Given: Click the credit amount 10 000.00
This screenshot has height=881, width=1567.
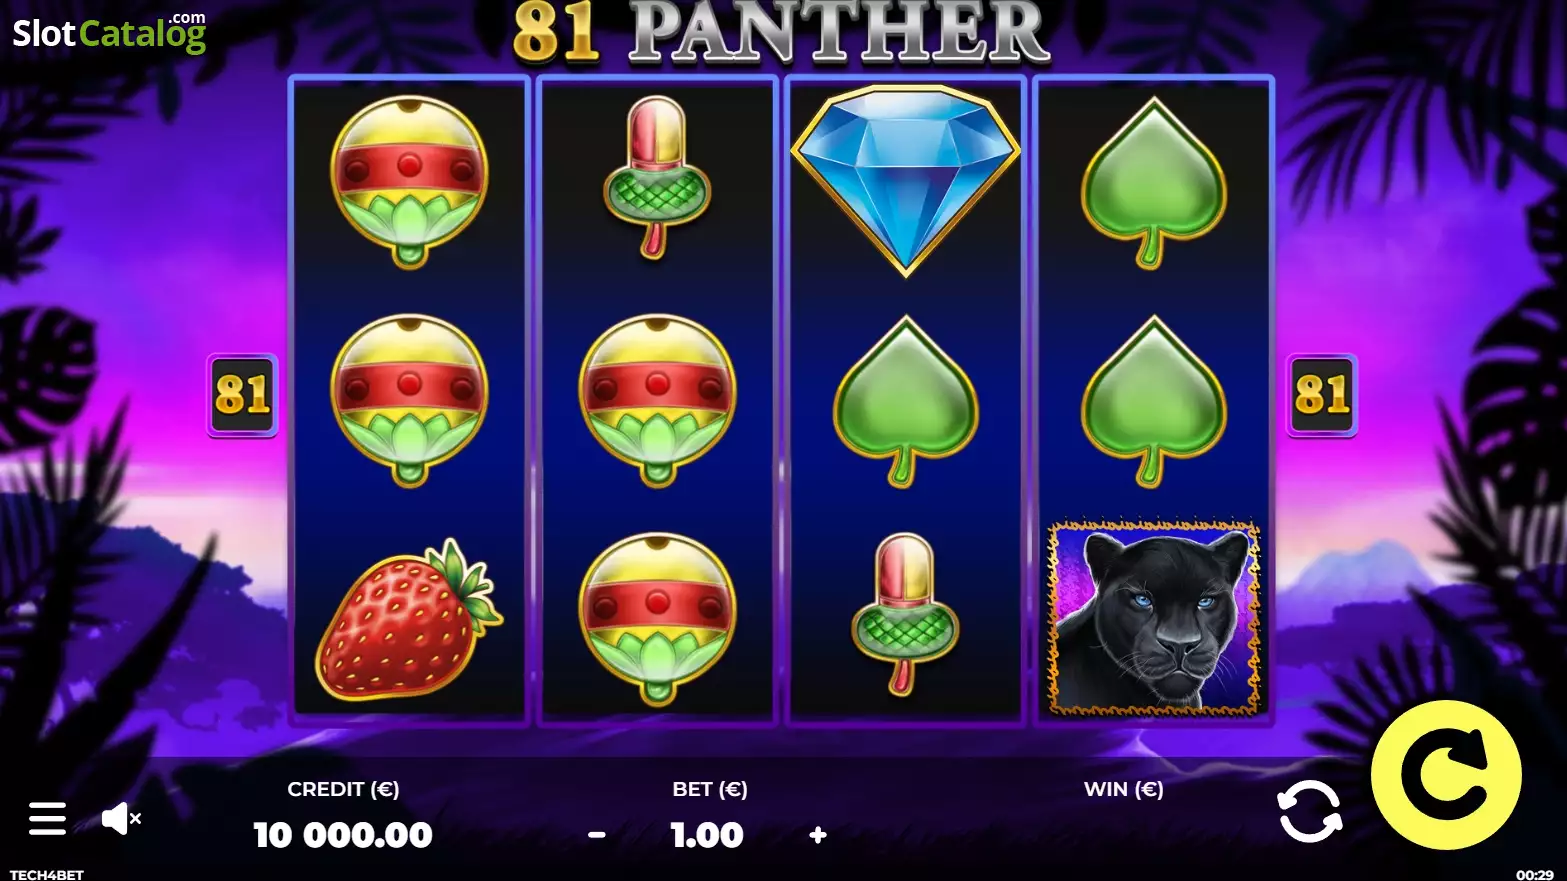Looking at the screenshot, I should (x=343, y=835).
